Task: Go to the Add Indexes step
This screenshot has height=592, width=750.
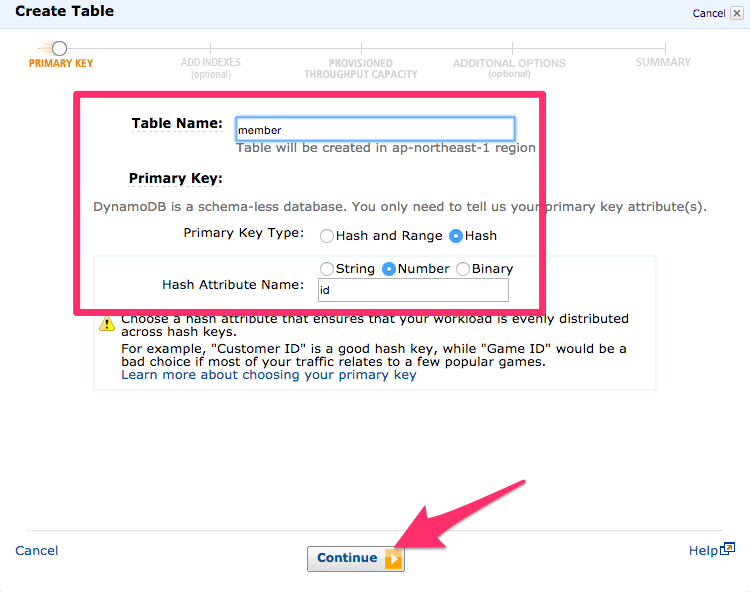Action: tap(211, 68)
